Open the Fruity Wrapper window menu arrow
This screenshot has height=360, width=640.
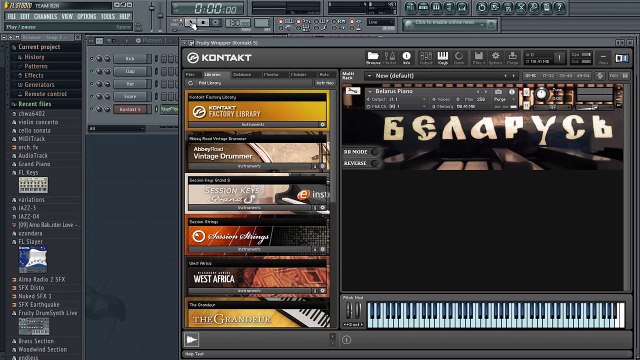pos(184,42)
